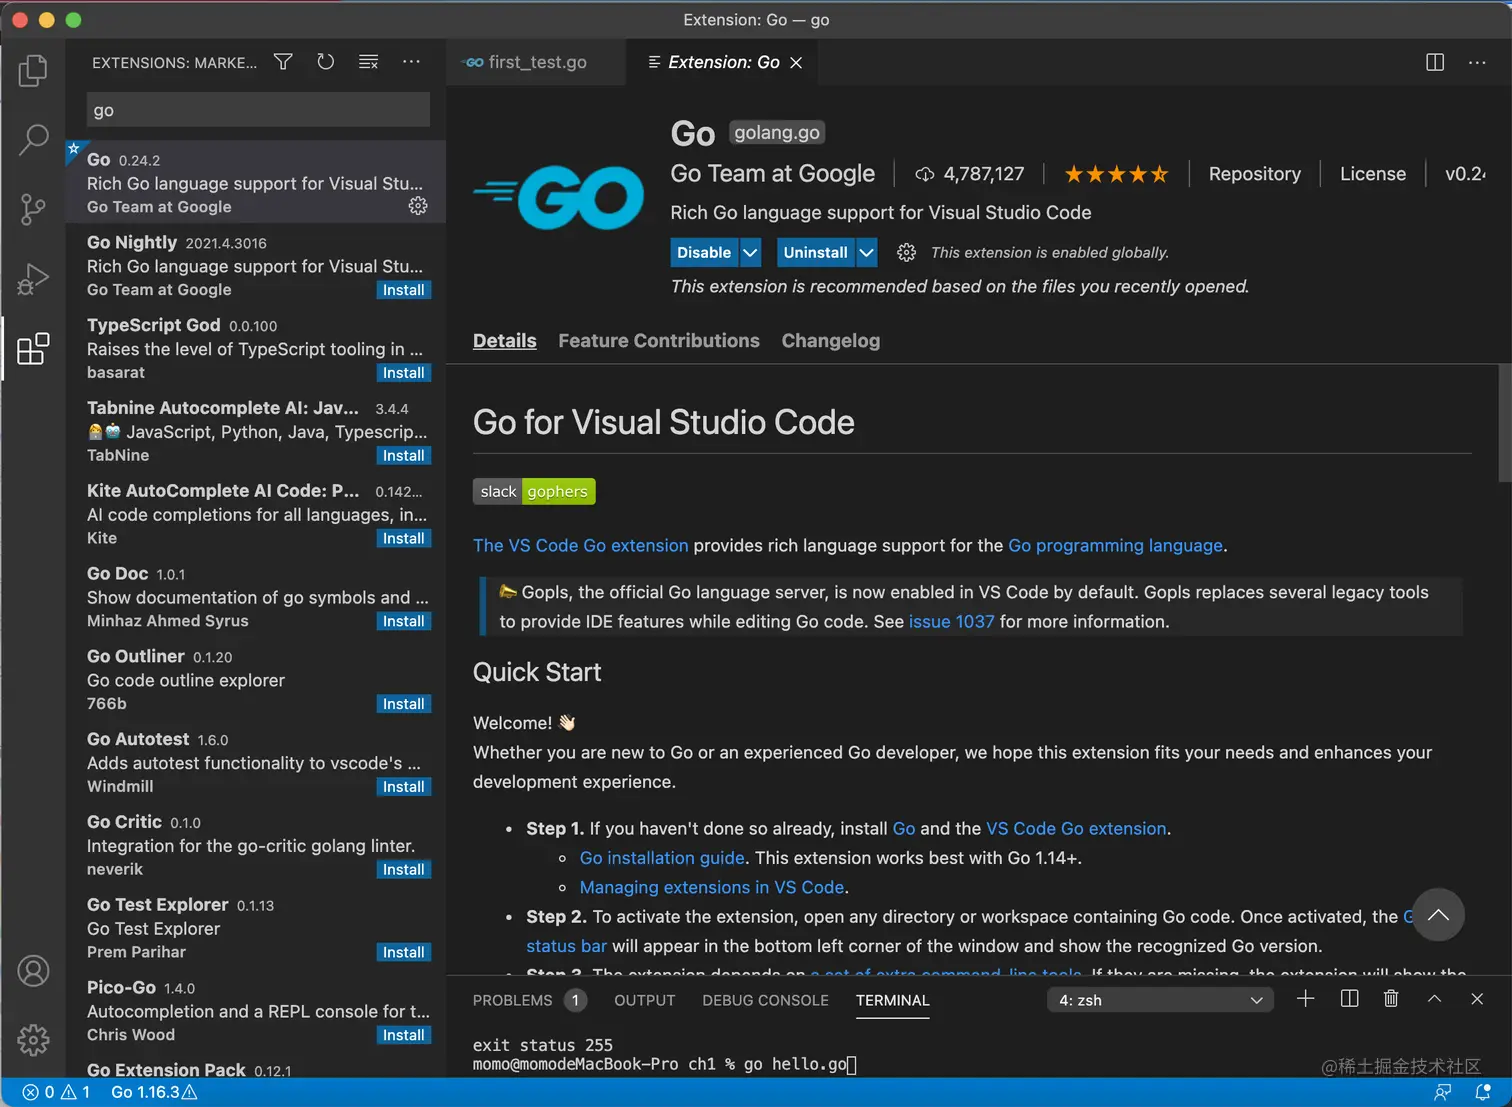Select Pico-Go extension entry
Viewport: 1512px width, 1107px height.
point(256,1011)
